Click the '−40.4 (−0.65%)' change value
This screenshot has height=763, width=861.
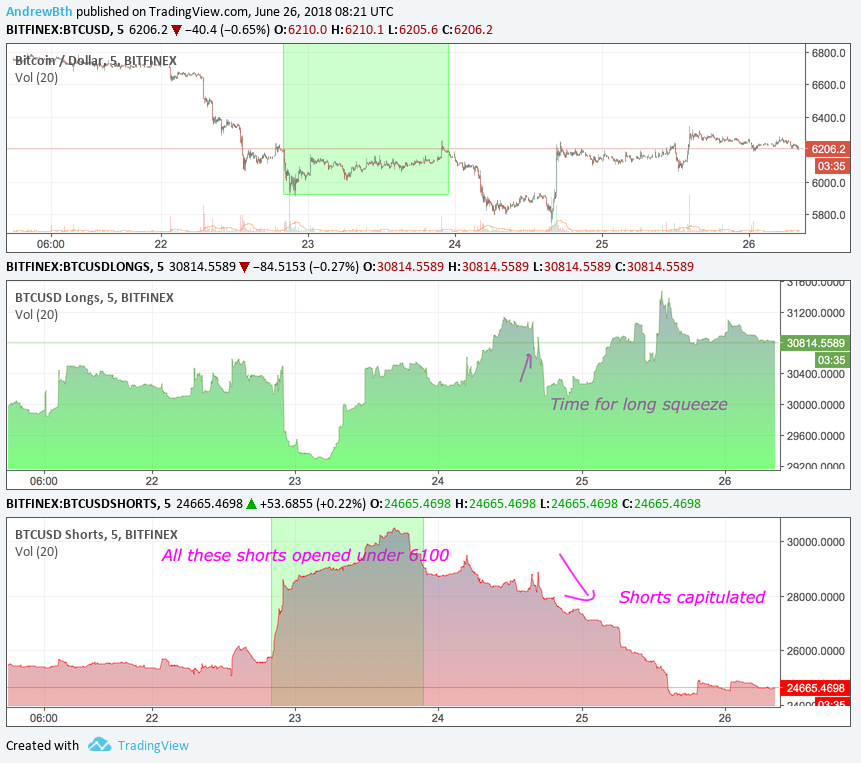click(227, 30)
